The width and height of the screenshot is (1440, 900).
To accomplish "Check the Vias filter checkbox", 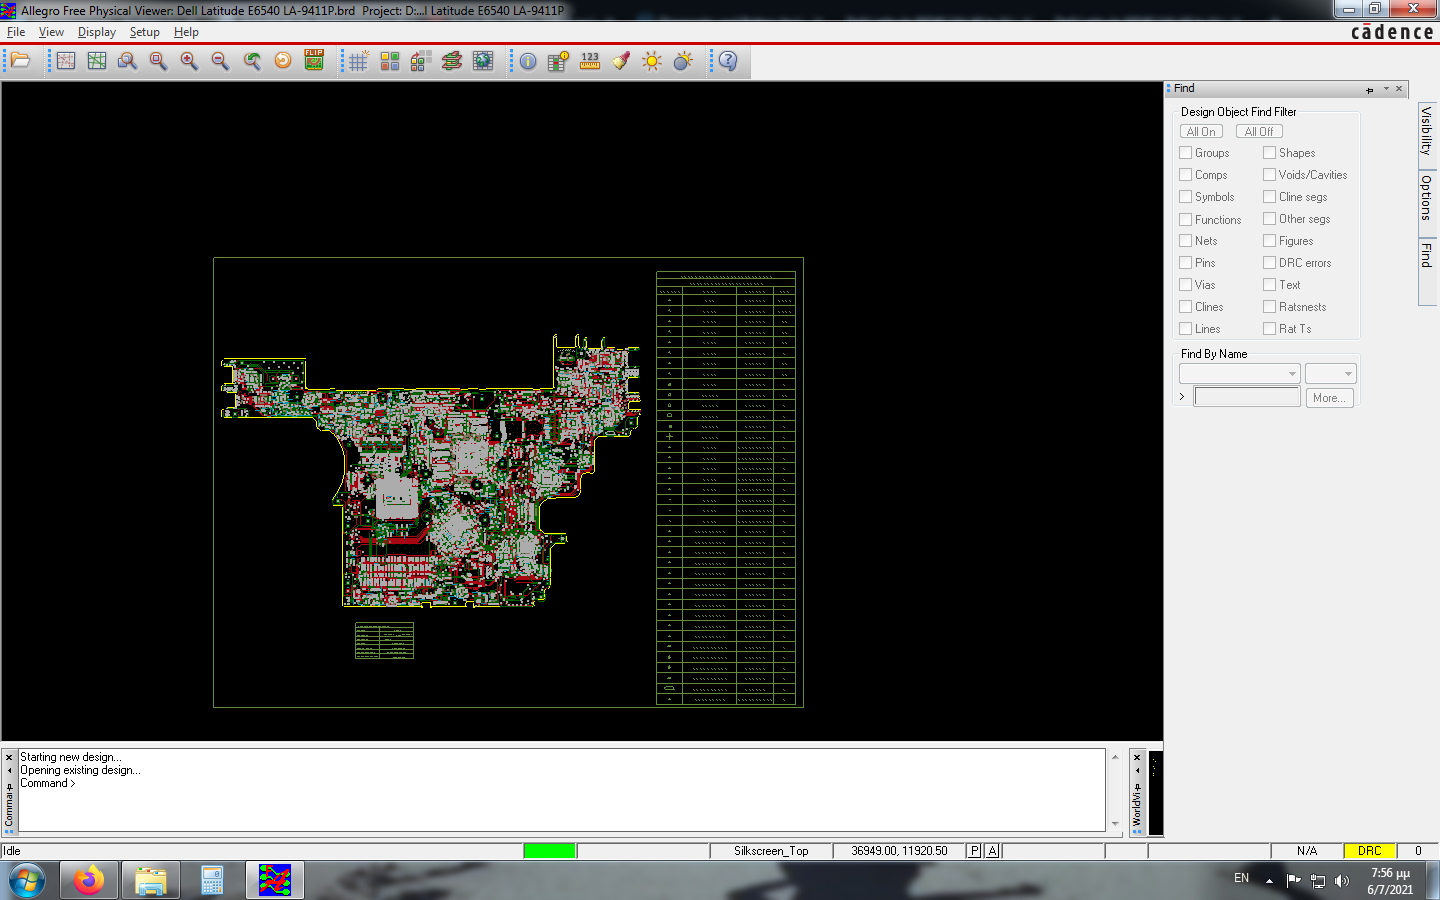I will (1186, 285).
